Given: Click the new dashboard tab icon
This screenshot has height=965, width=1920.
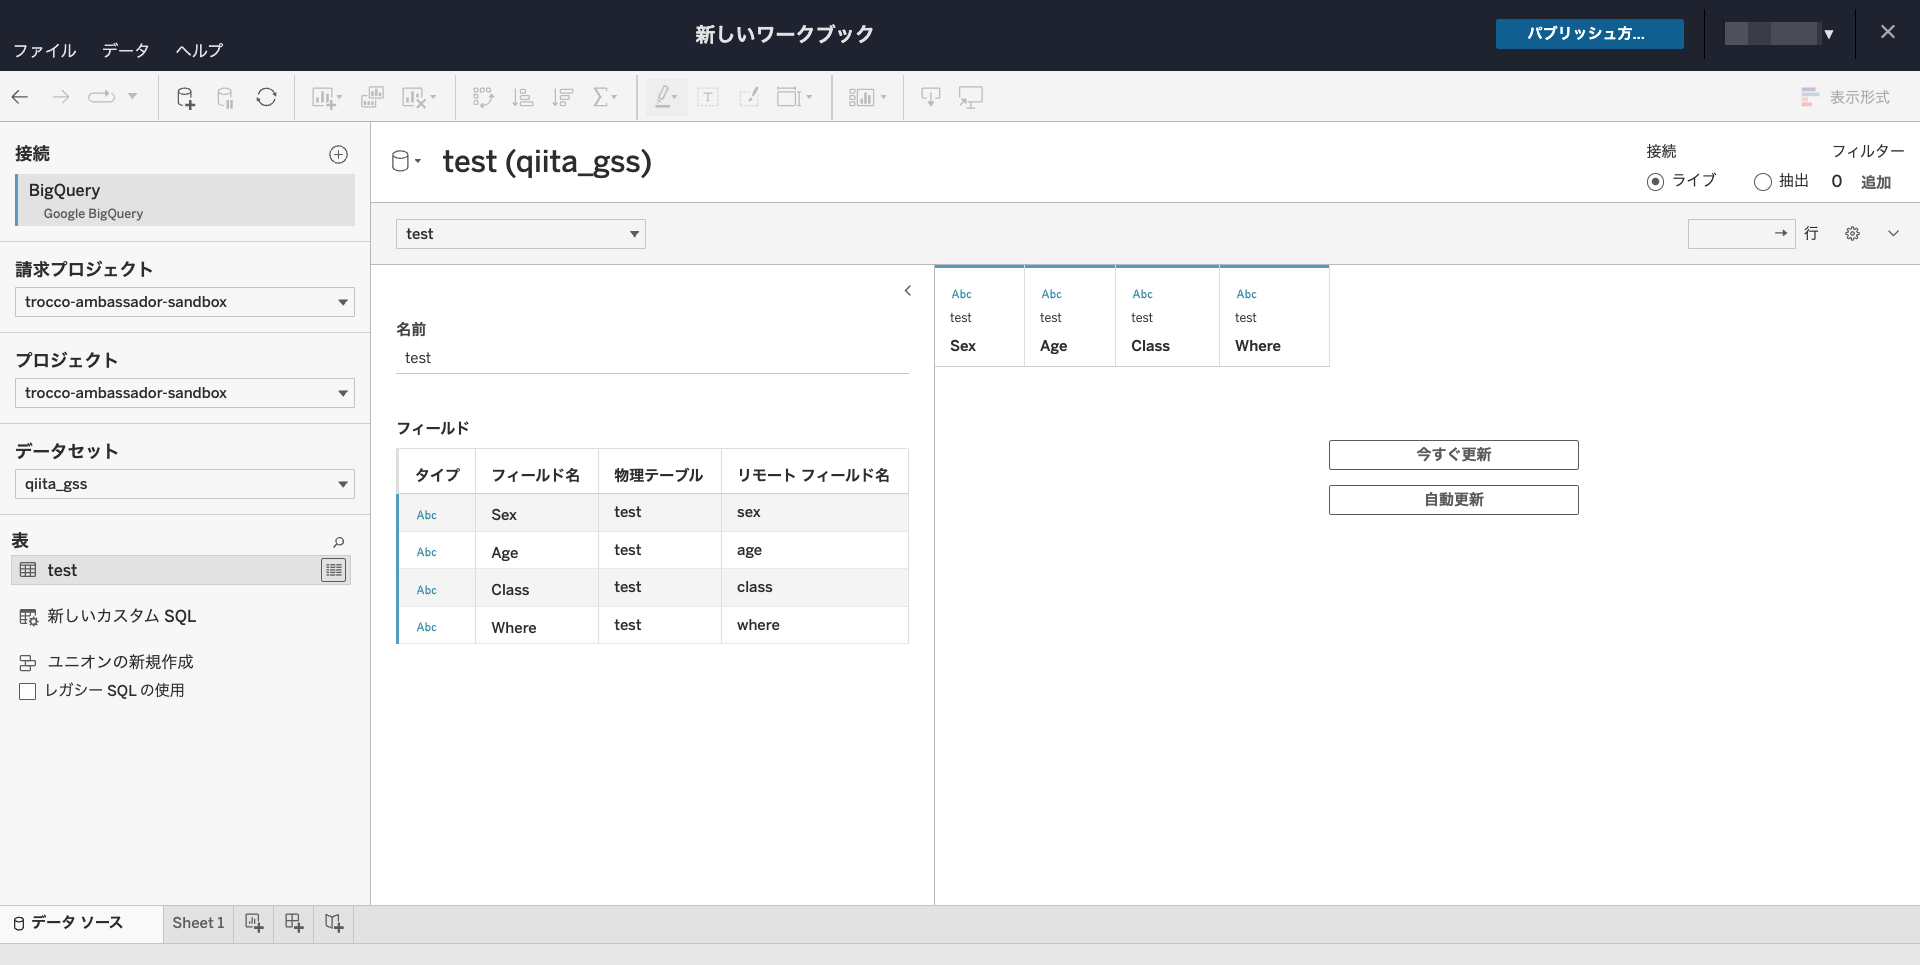Looking at the screenshot, I should click(294, 923).
